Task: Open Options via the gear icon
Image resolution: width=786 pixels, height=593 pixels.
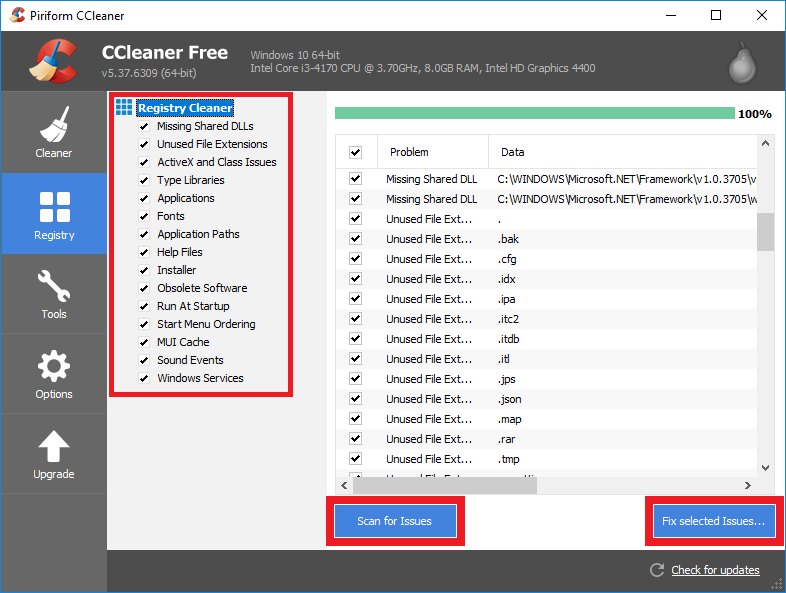Action: 54,366
